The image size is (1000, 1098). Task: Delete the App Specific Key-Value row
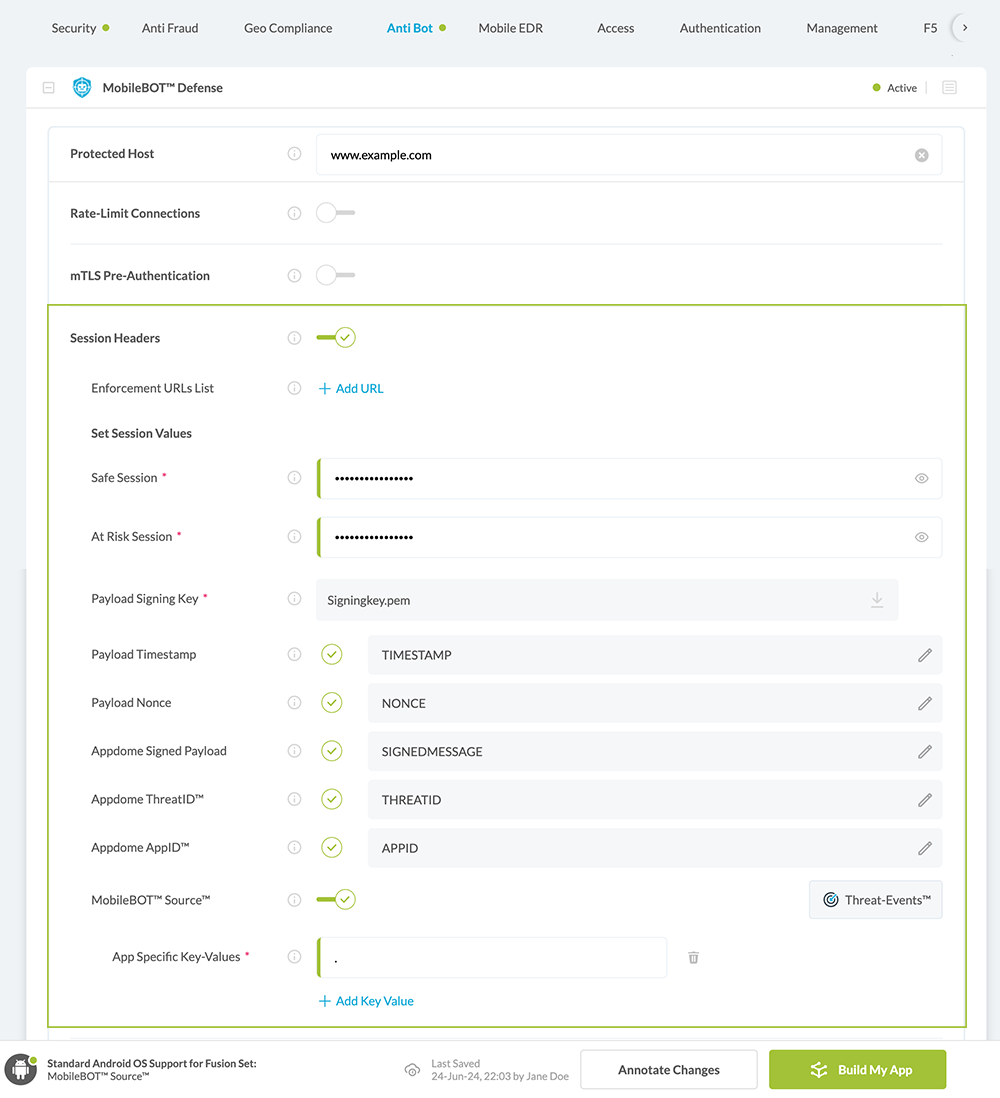[x=693, y=957]
